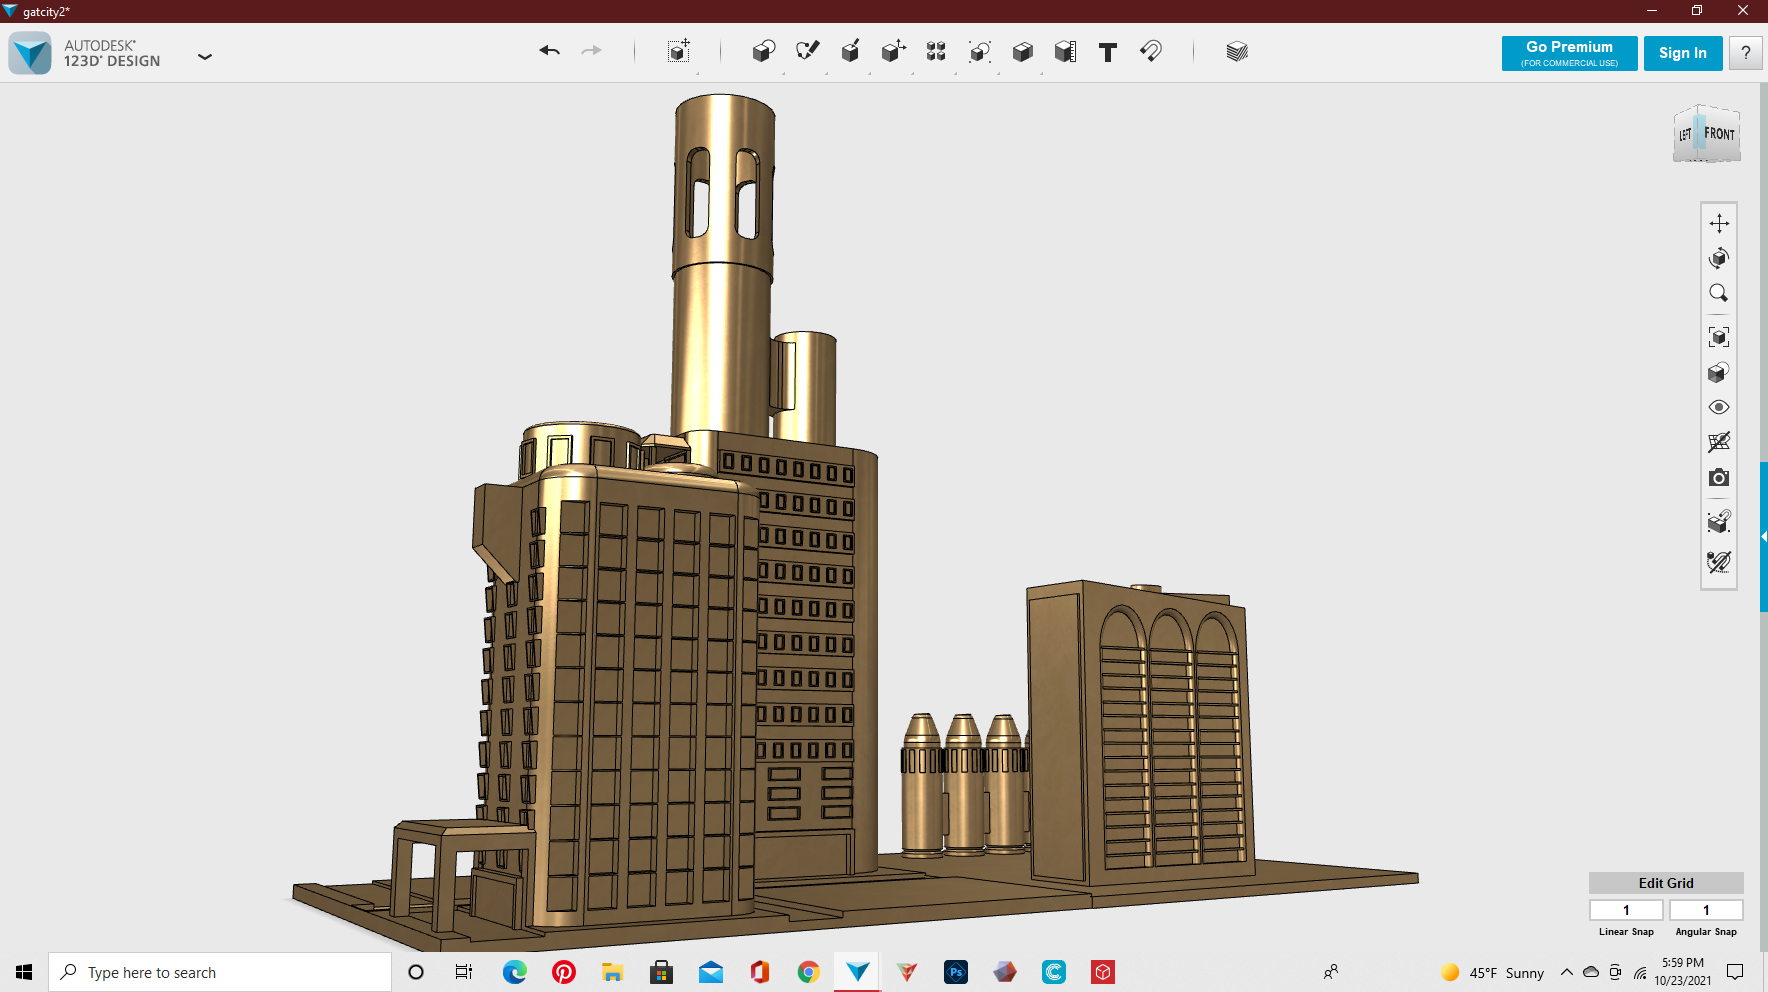Toggle sketch visibility at navigation bar bottom
Image resolution: width=1768 pixels, height=992 pixels.
coord(1719,562)
